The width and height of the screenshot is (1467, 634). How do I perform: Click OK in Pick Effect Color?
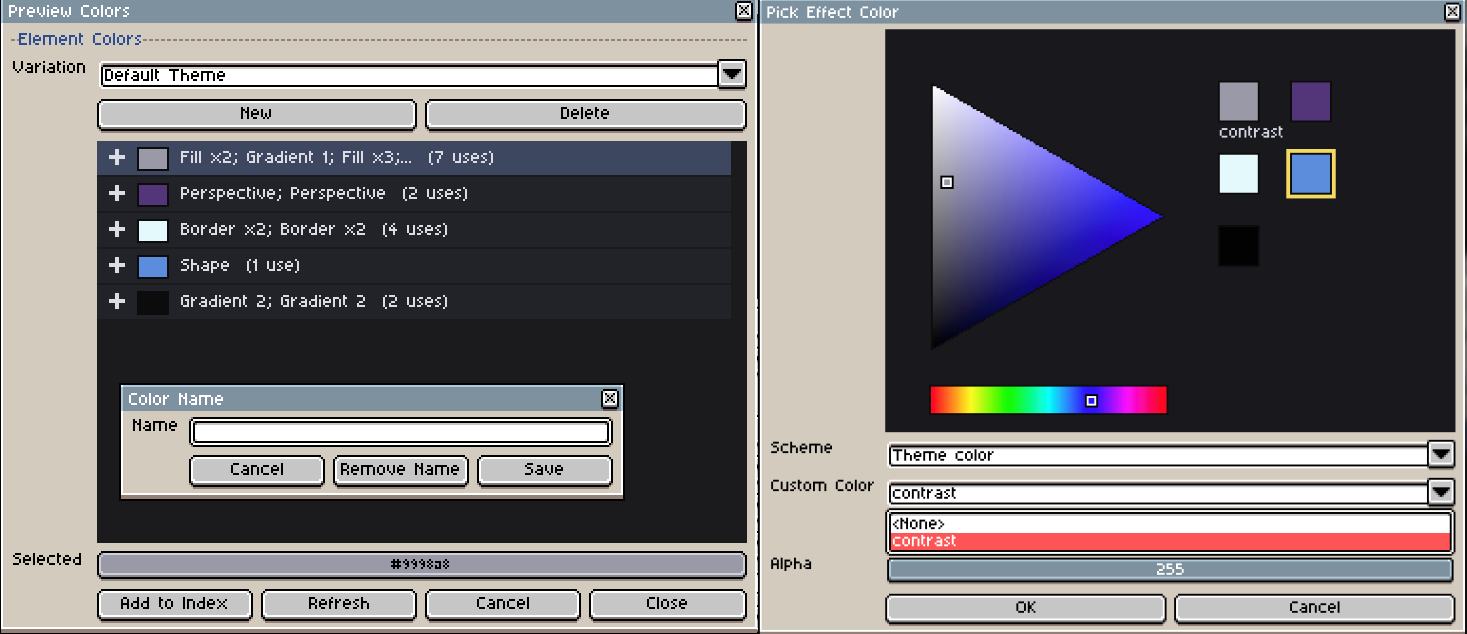coord(1026,608)
